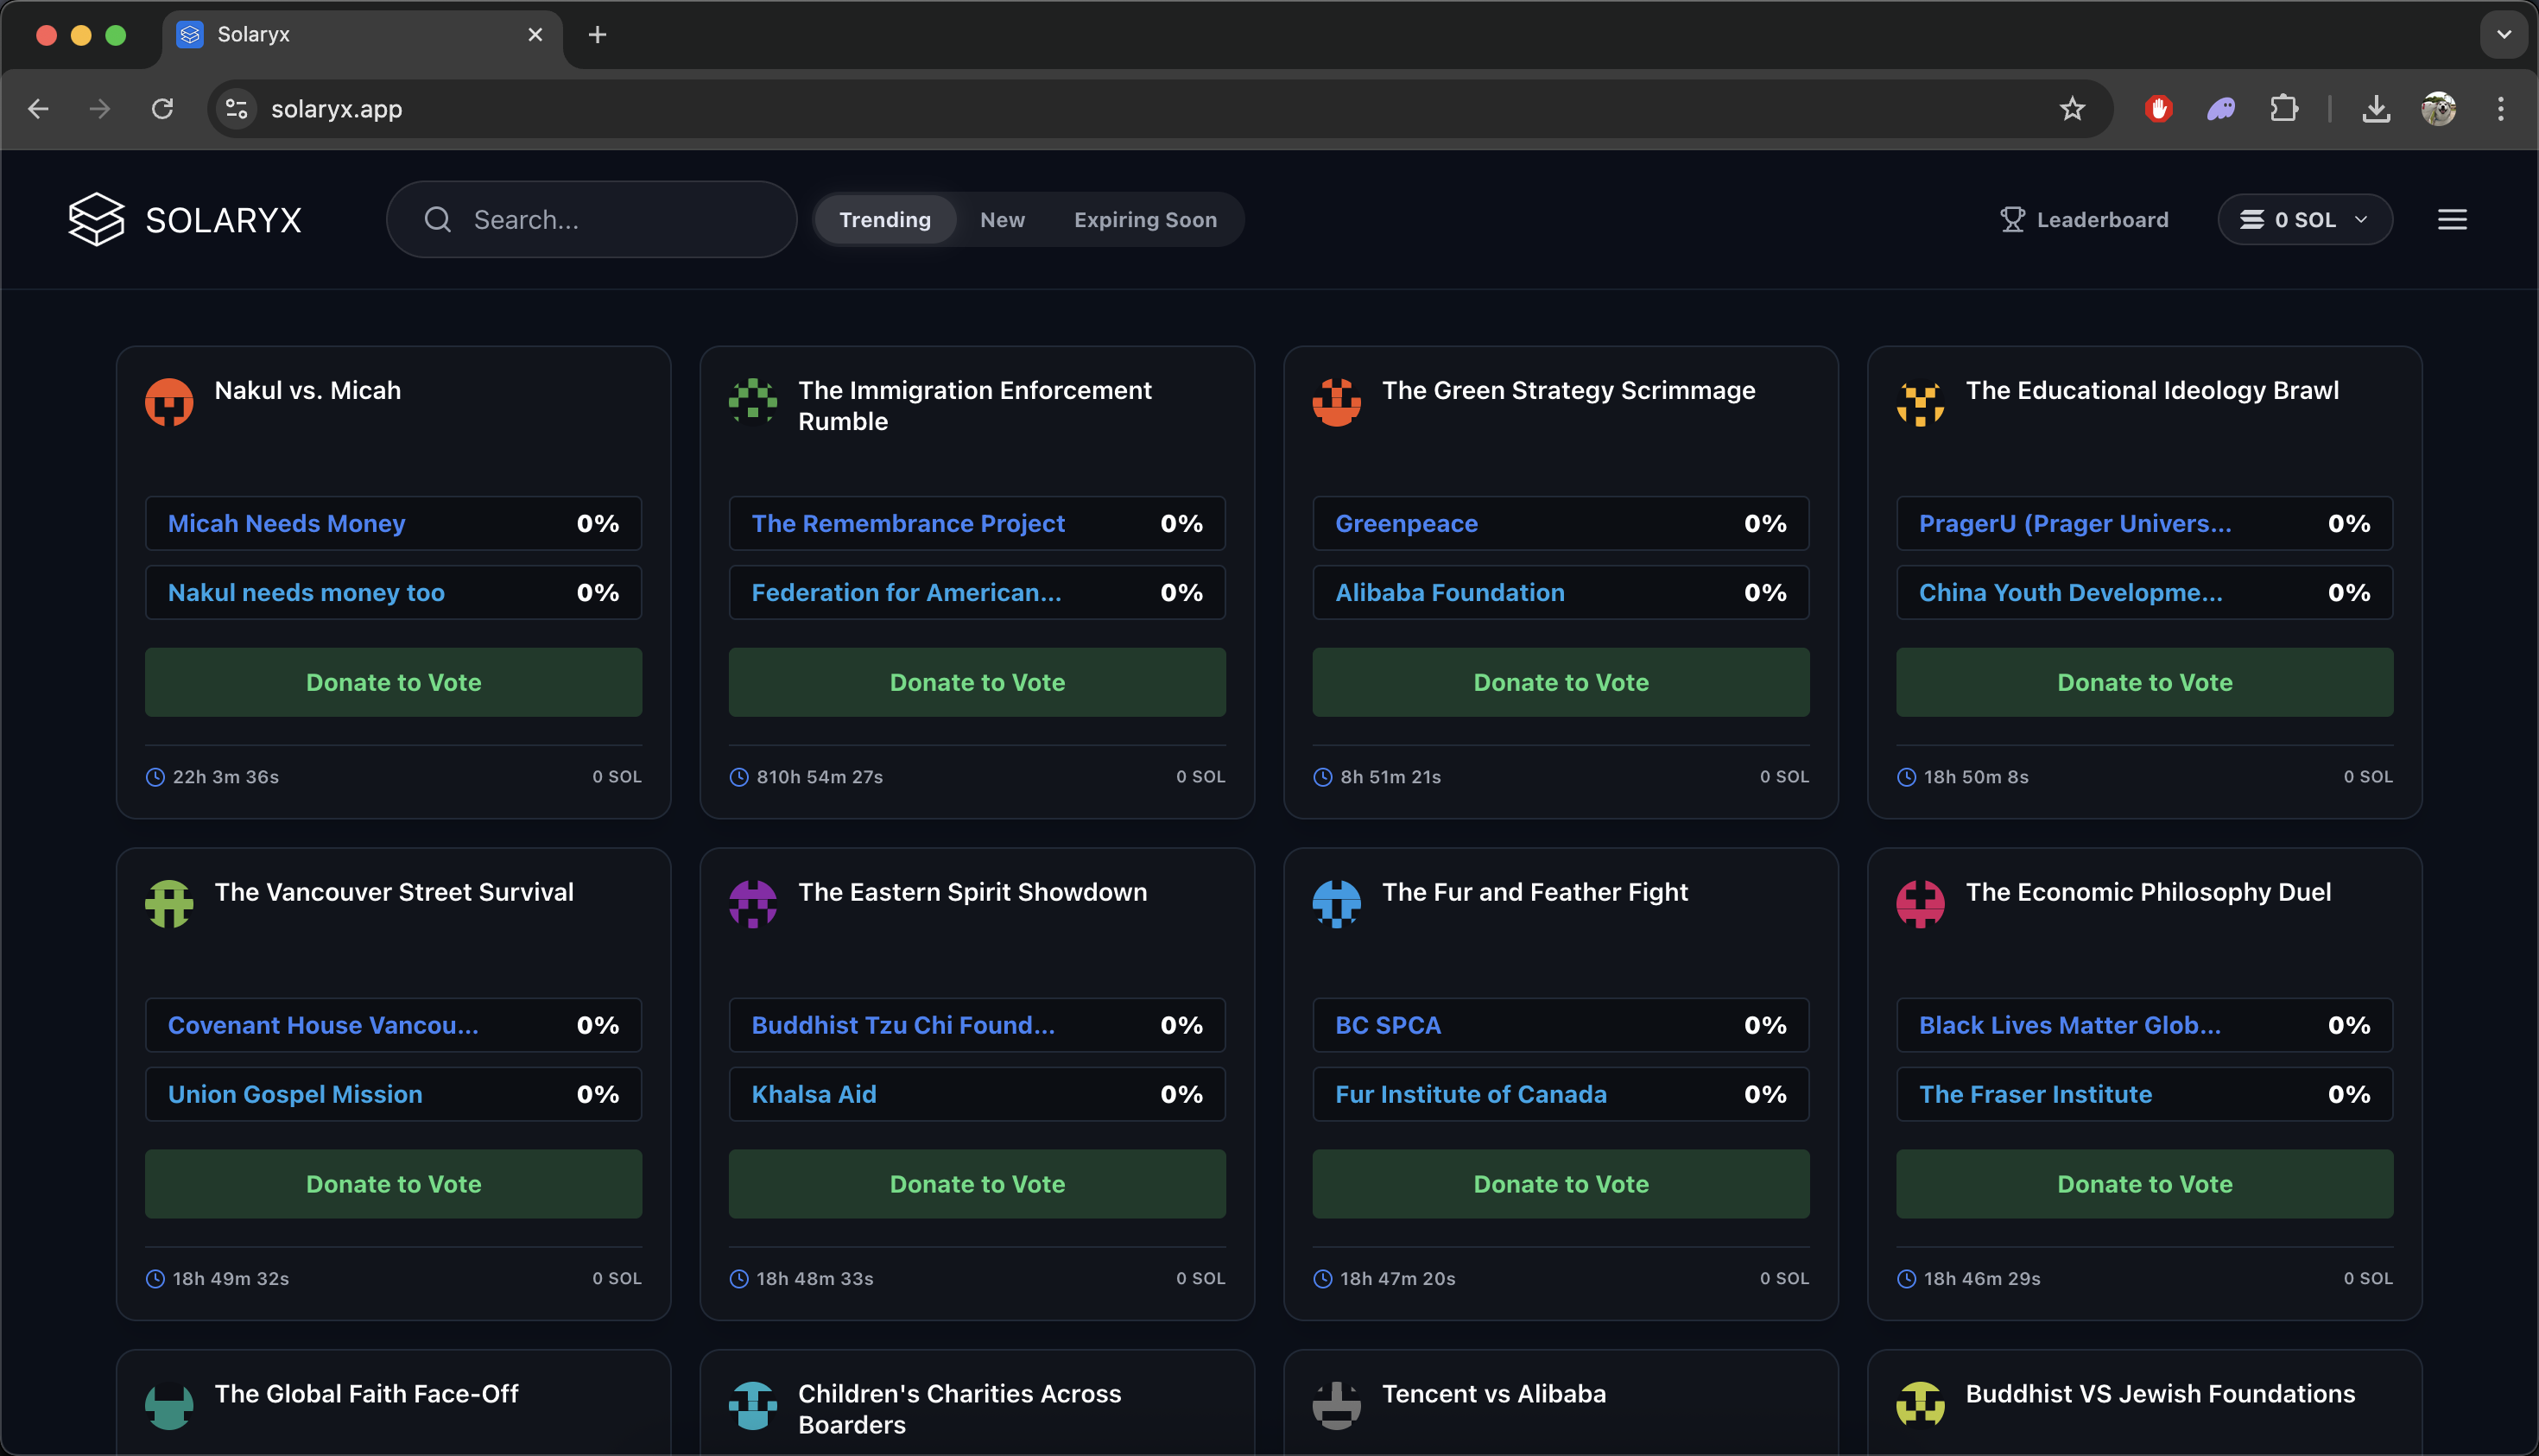2539x1456 pixels.
Task: Click the Leaderboard trophy icon
Action: 2011,219
